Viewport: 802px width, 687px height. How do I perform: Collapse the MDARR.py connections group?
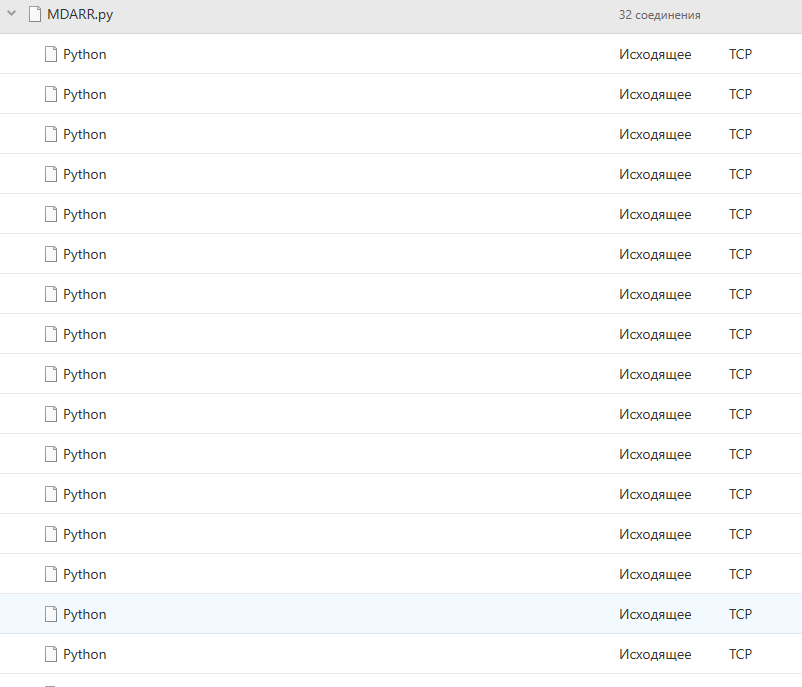tap(12, 14)
